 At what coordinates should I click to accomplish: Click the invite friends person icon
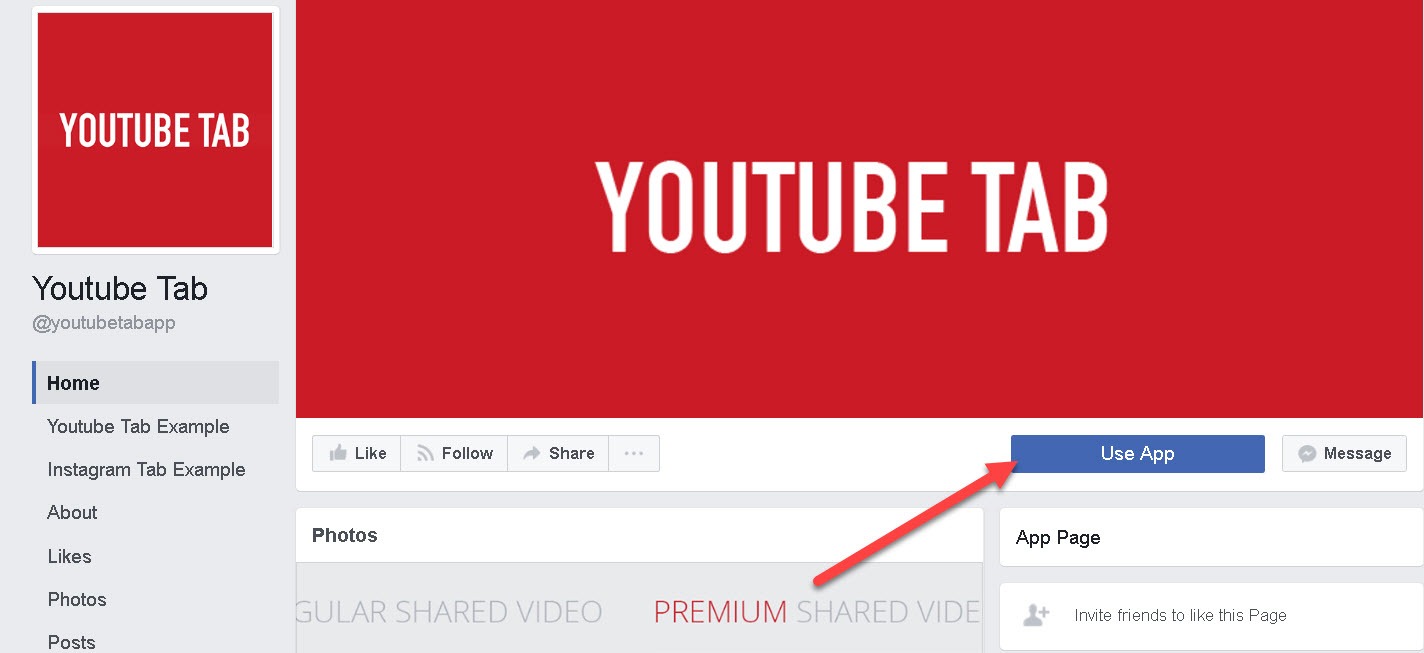[x=1036, y=615]
